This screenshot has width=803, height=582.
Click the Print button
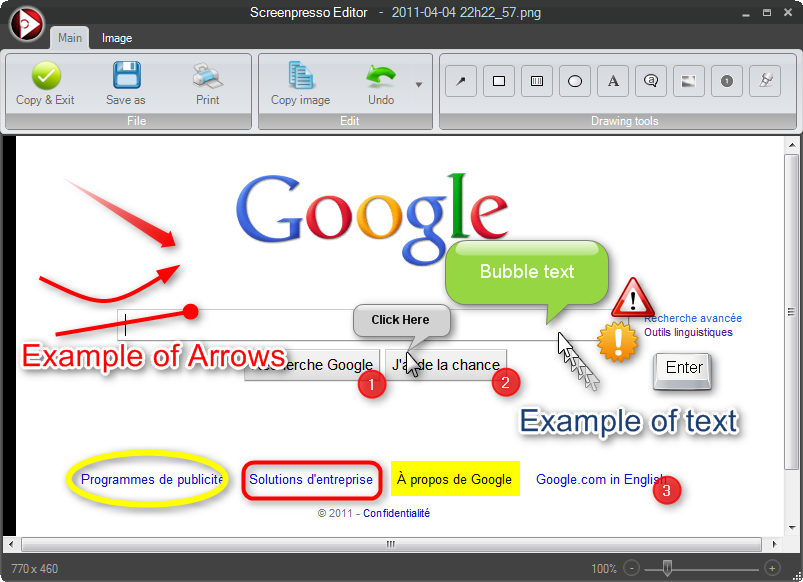pyautogui.click(x=207, y=84)
